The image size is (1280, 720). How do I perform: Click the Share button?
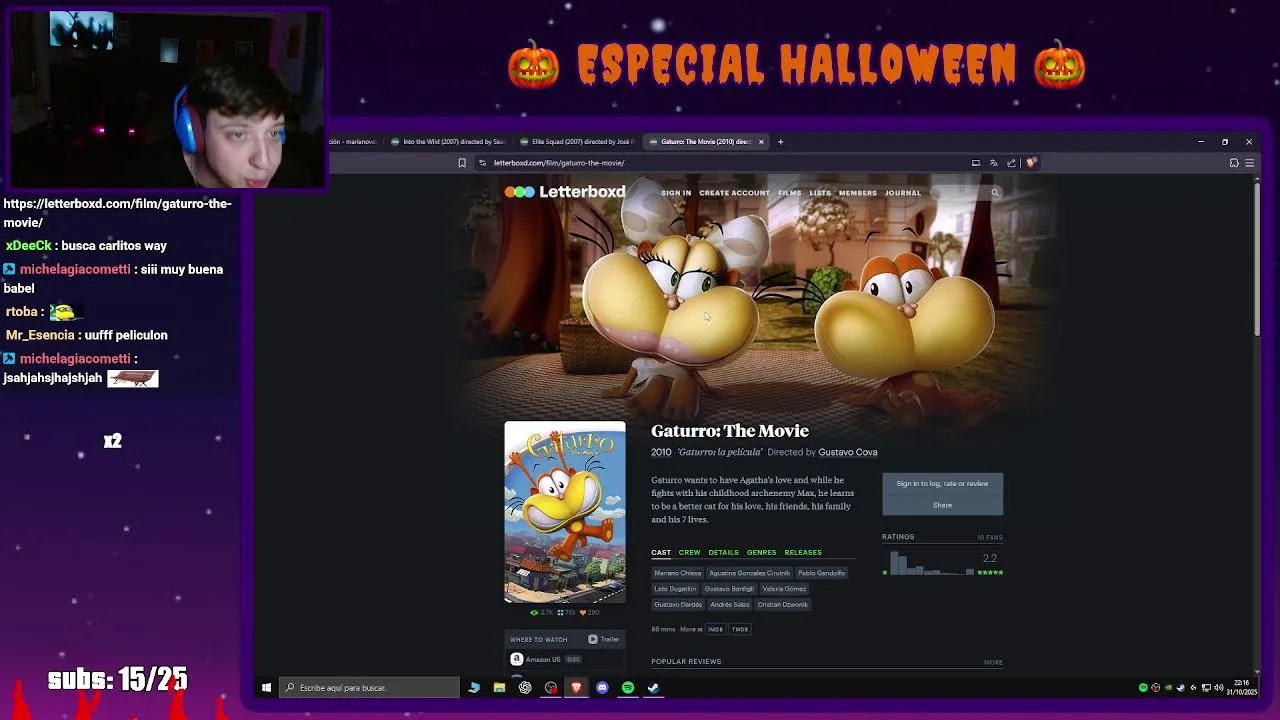[942, 505]
